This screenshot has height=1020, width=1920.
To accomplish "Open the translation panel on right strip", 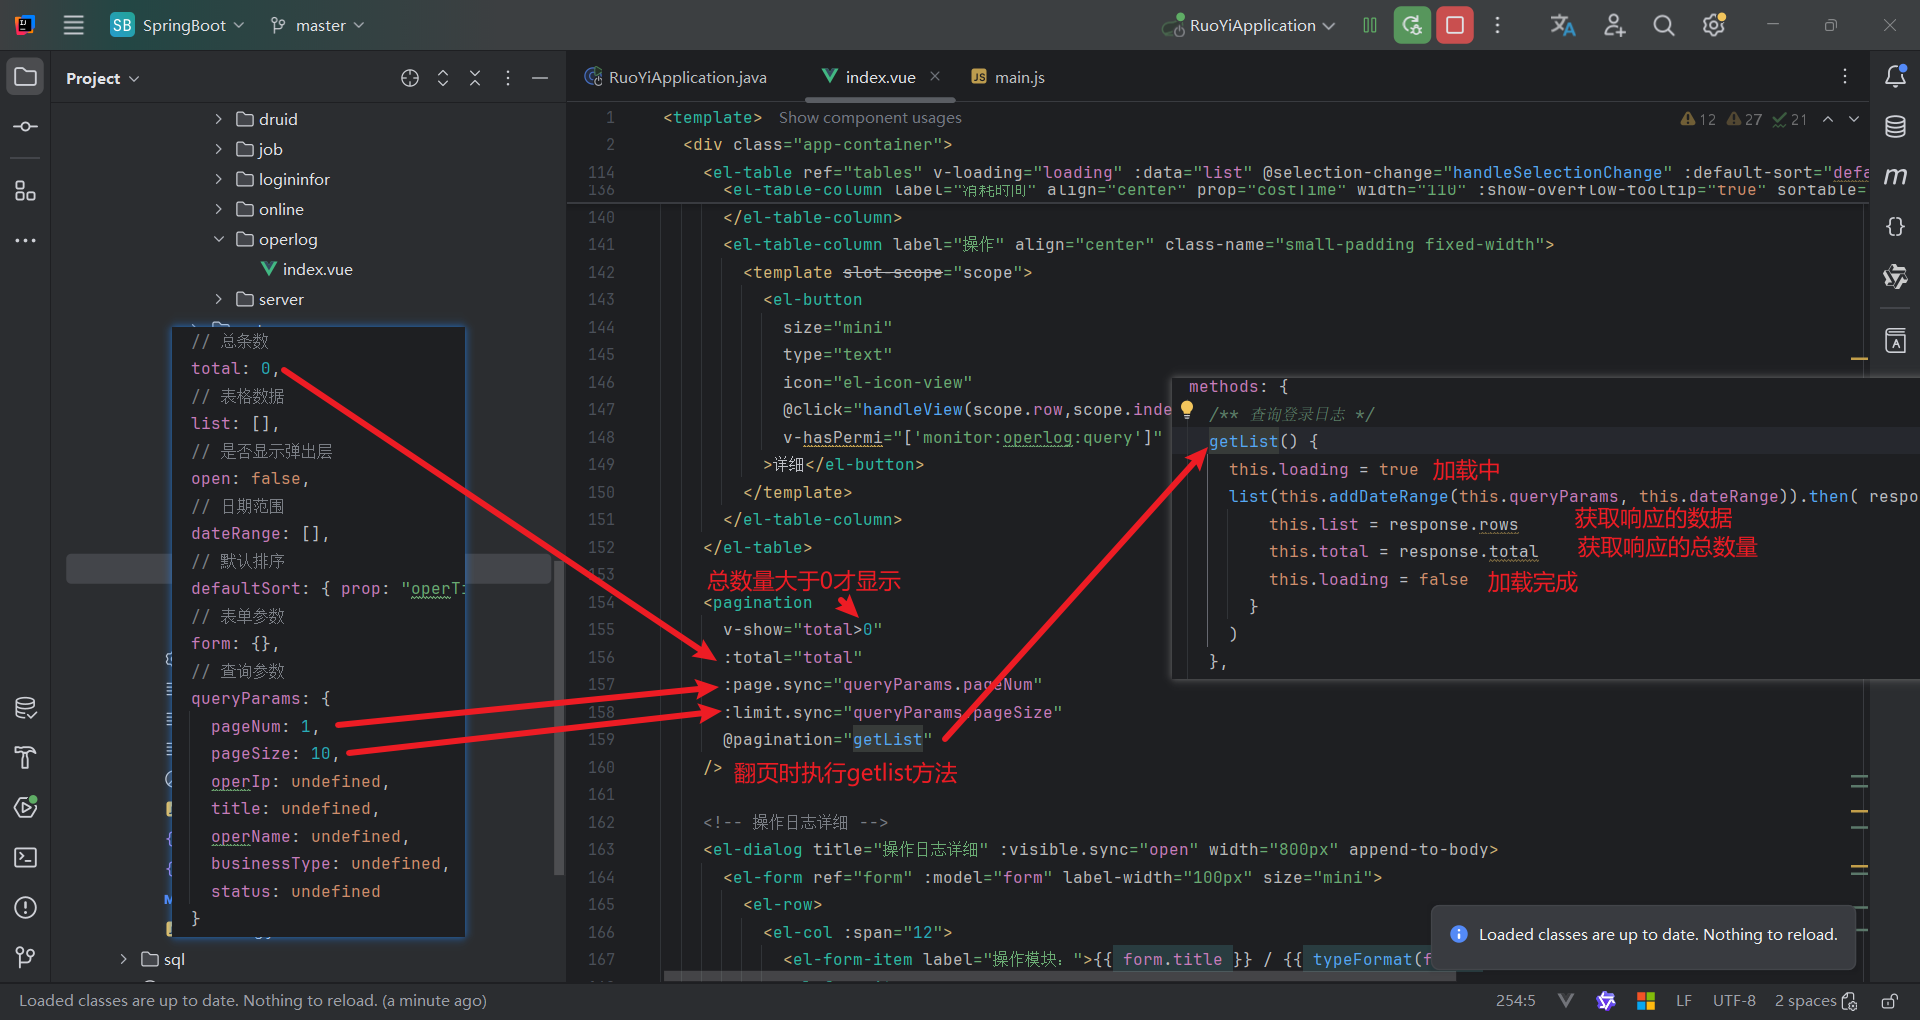I will click(x=1895, y=341).
